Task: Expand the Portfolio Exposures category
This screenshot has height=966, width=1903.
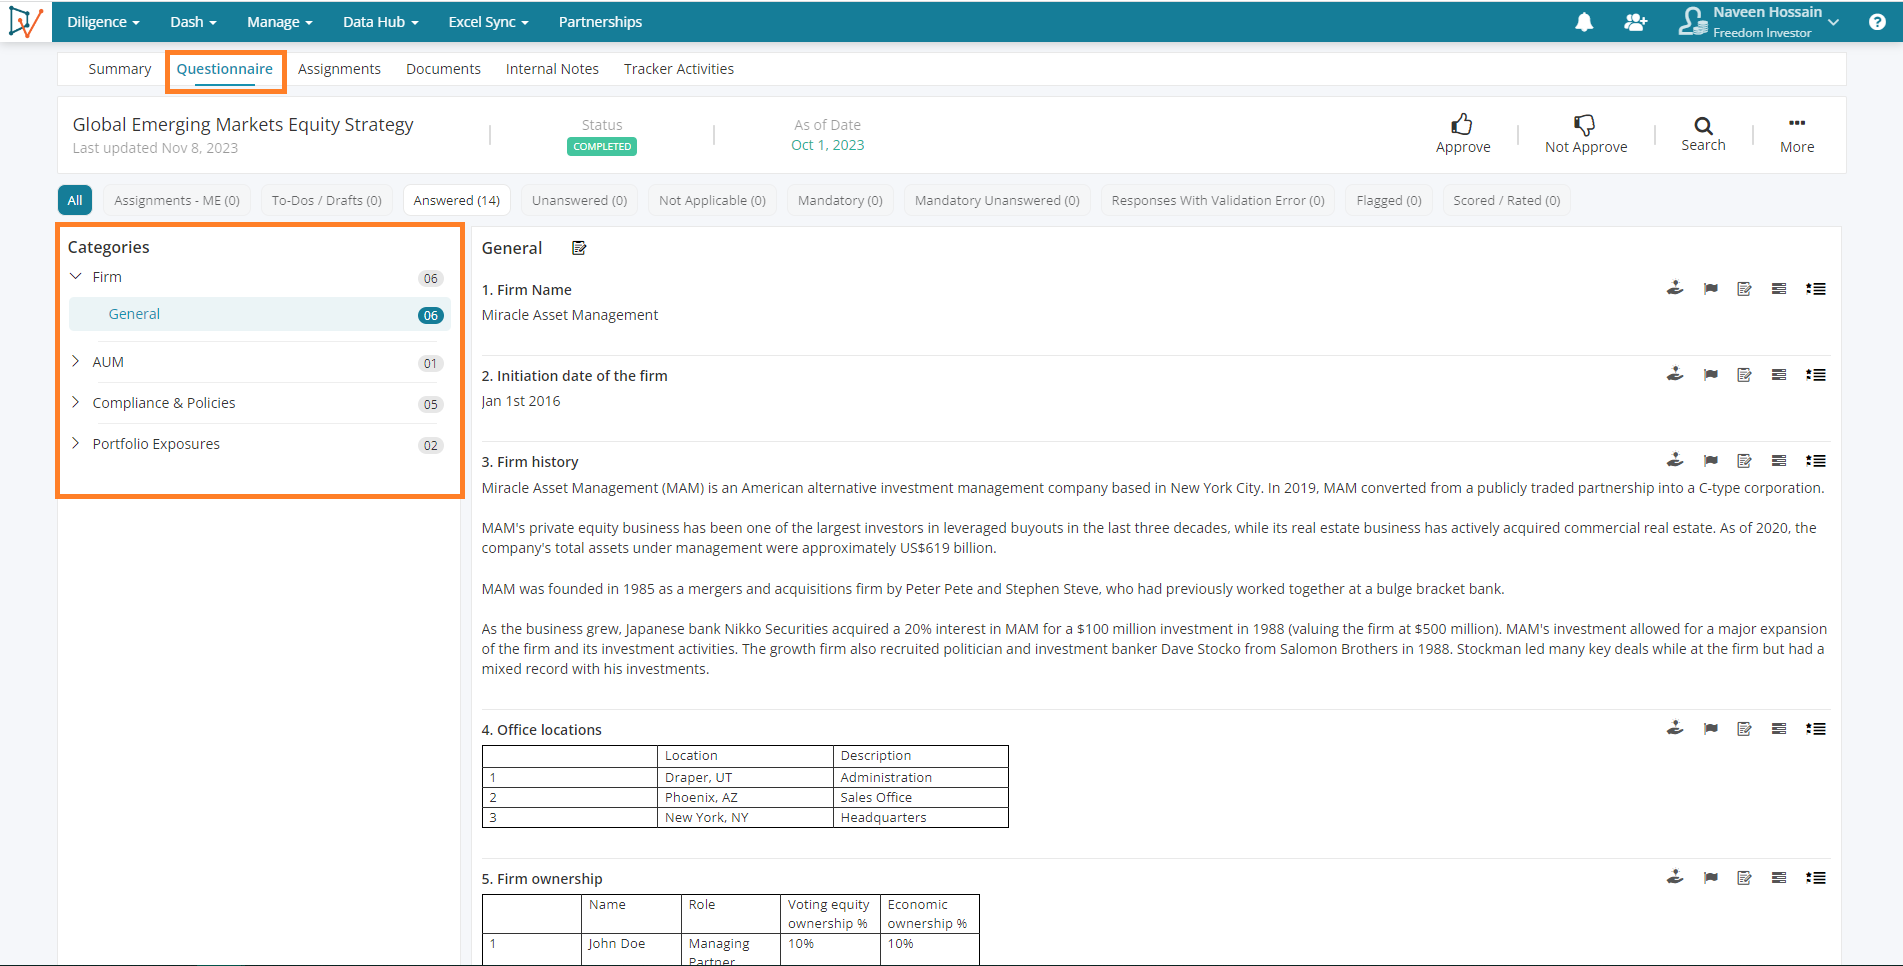Action: click(76, 444)
